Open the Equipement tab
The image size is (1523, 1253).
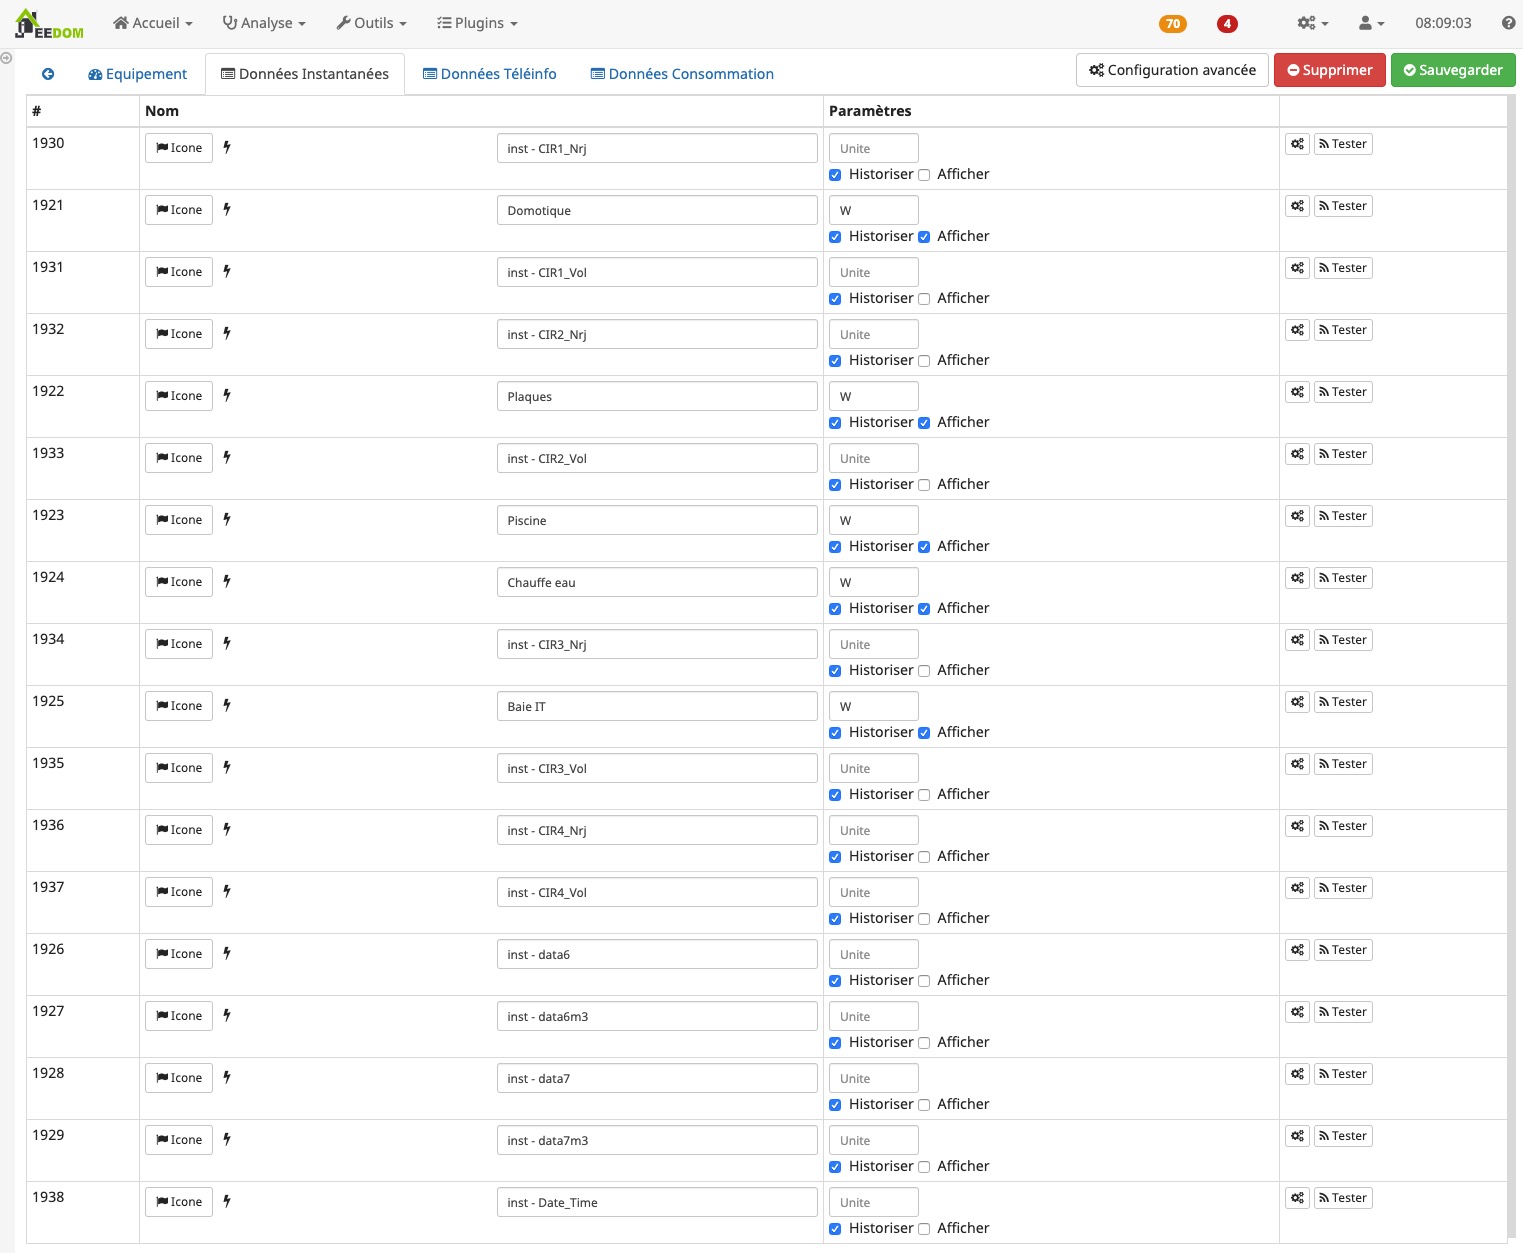137,74
